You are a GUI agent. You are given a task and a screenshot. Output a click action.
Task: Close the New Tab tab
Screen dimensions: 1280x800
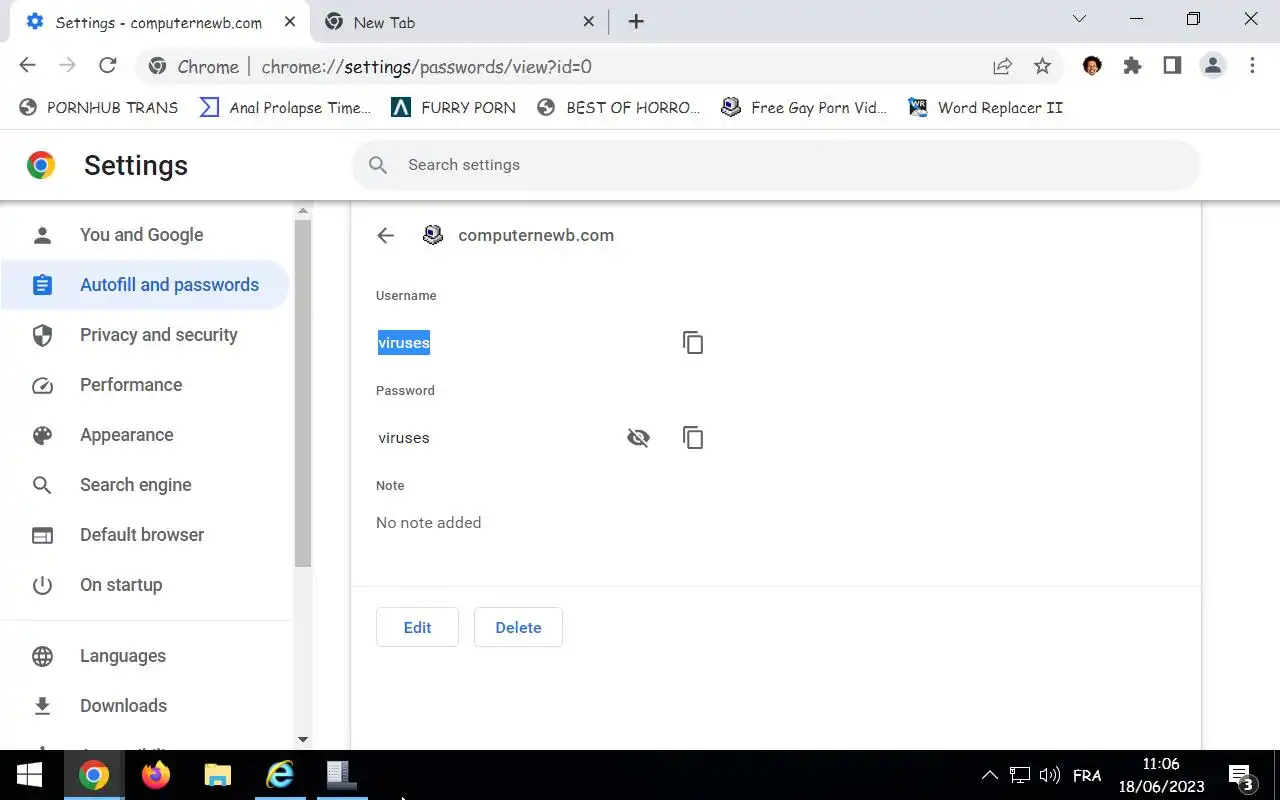588,22
